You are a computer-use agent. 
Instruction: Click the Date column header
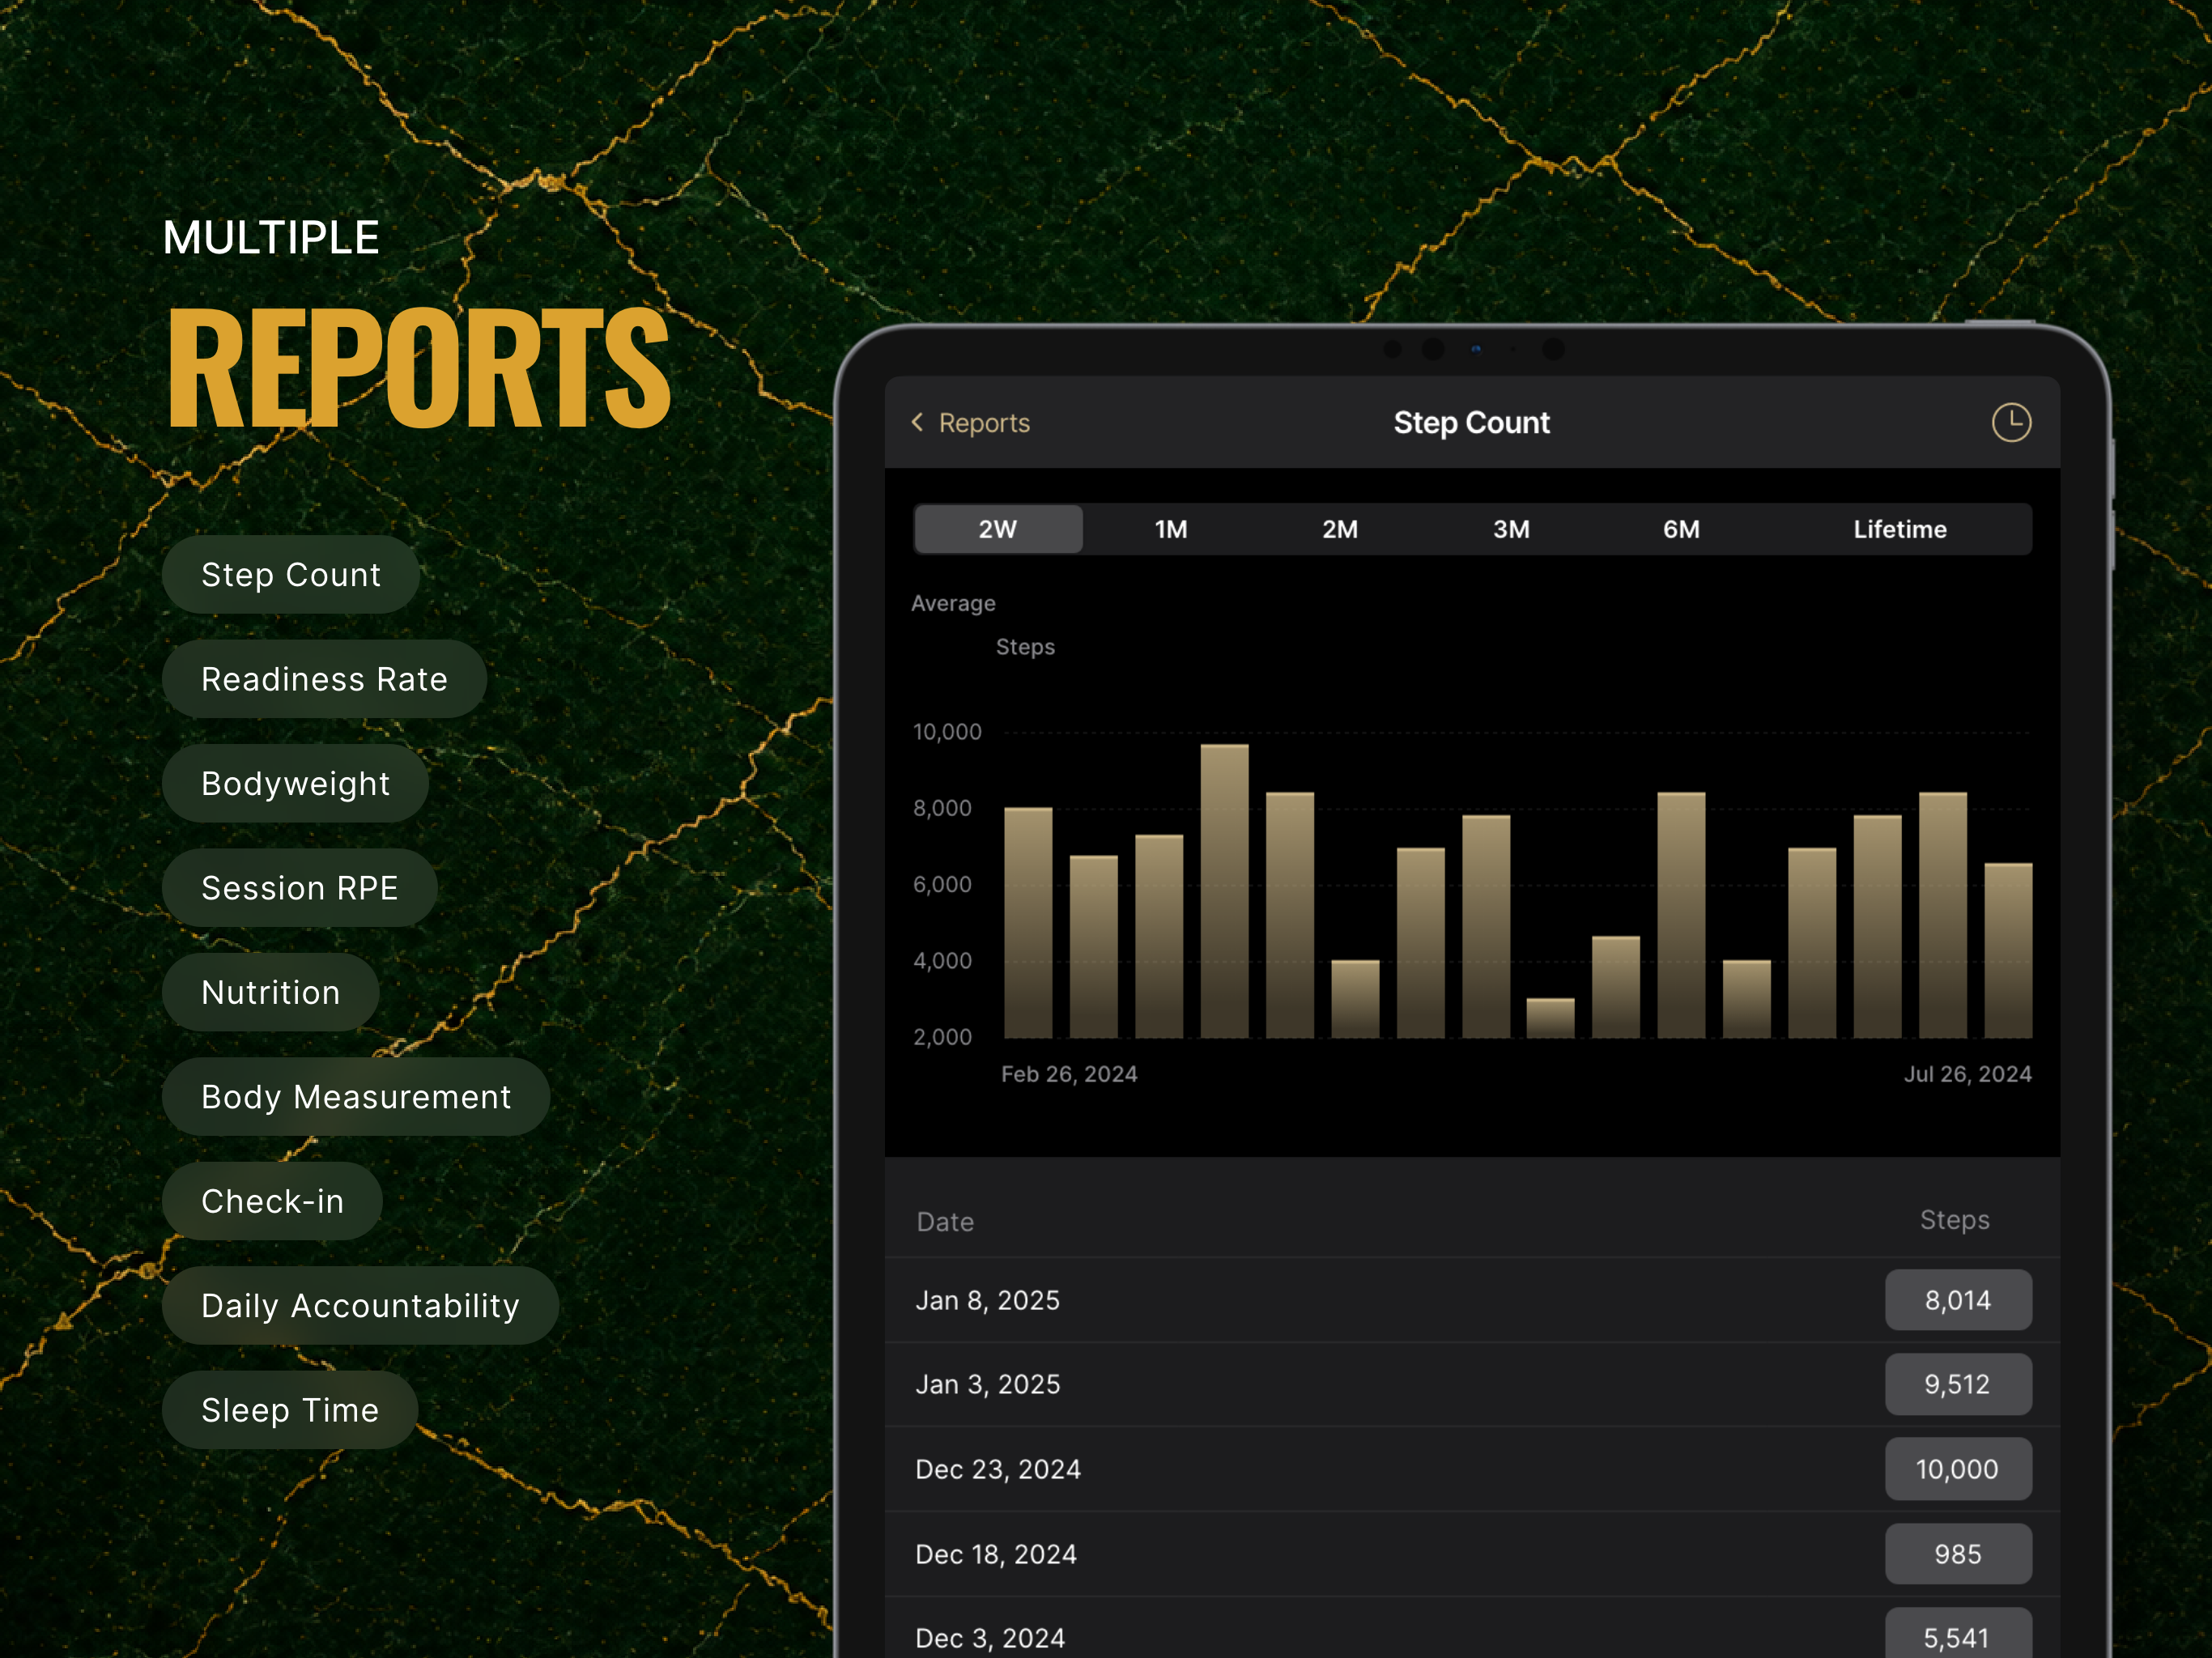click(x=945, y=1222)
